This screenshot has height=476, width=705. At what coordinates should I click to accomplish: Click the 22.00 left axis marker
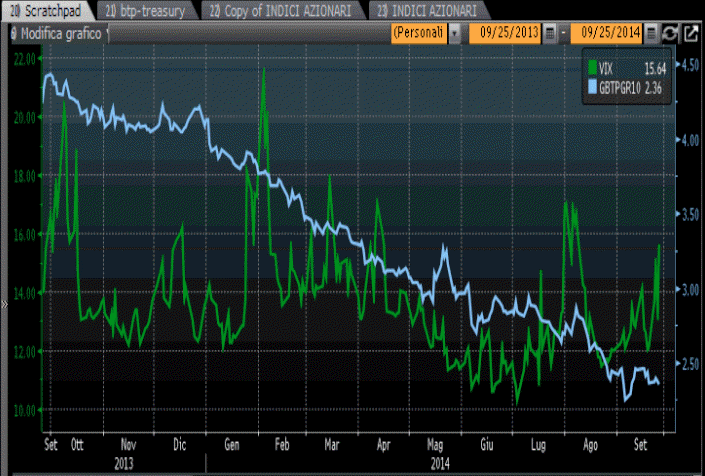point(25,58)
